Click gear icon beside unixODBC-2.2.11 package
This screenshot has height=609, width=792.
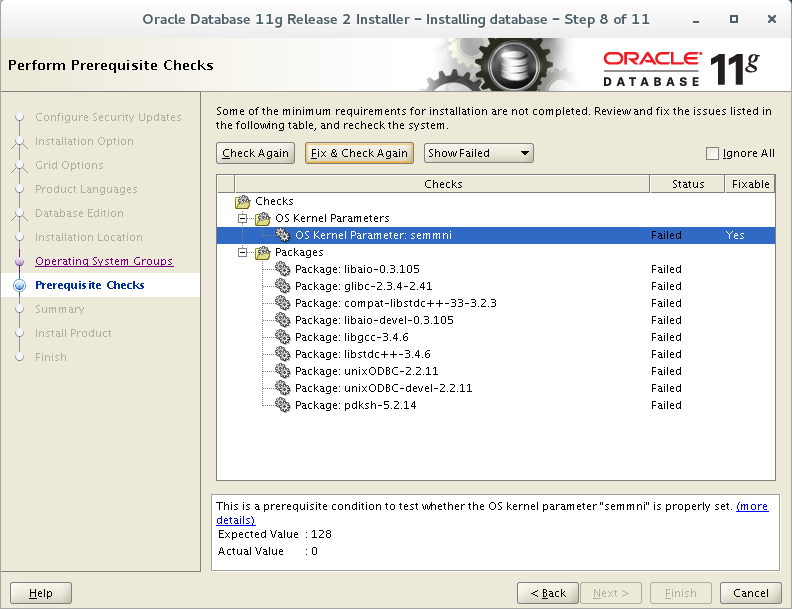282,371
